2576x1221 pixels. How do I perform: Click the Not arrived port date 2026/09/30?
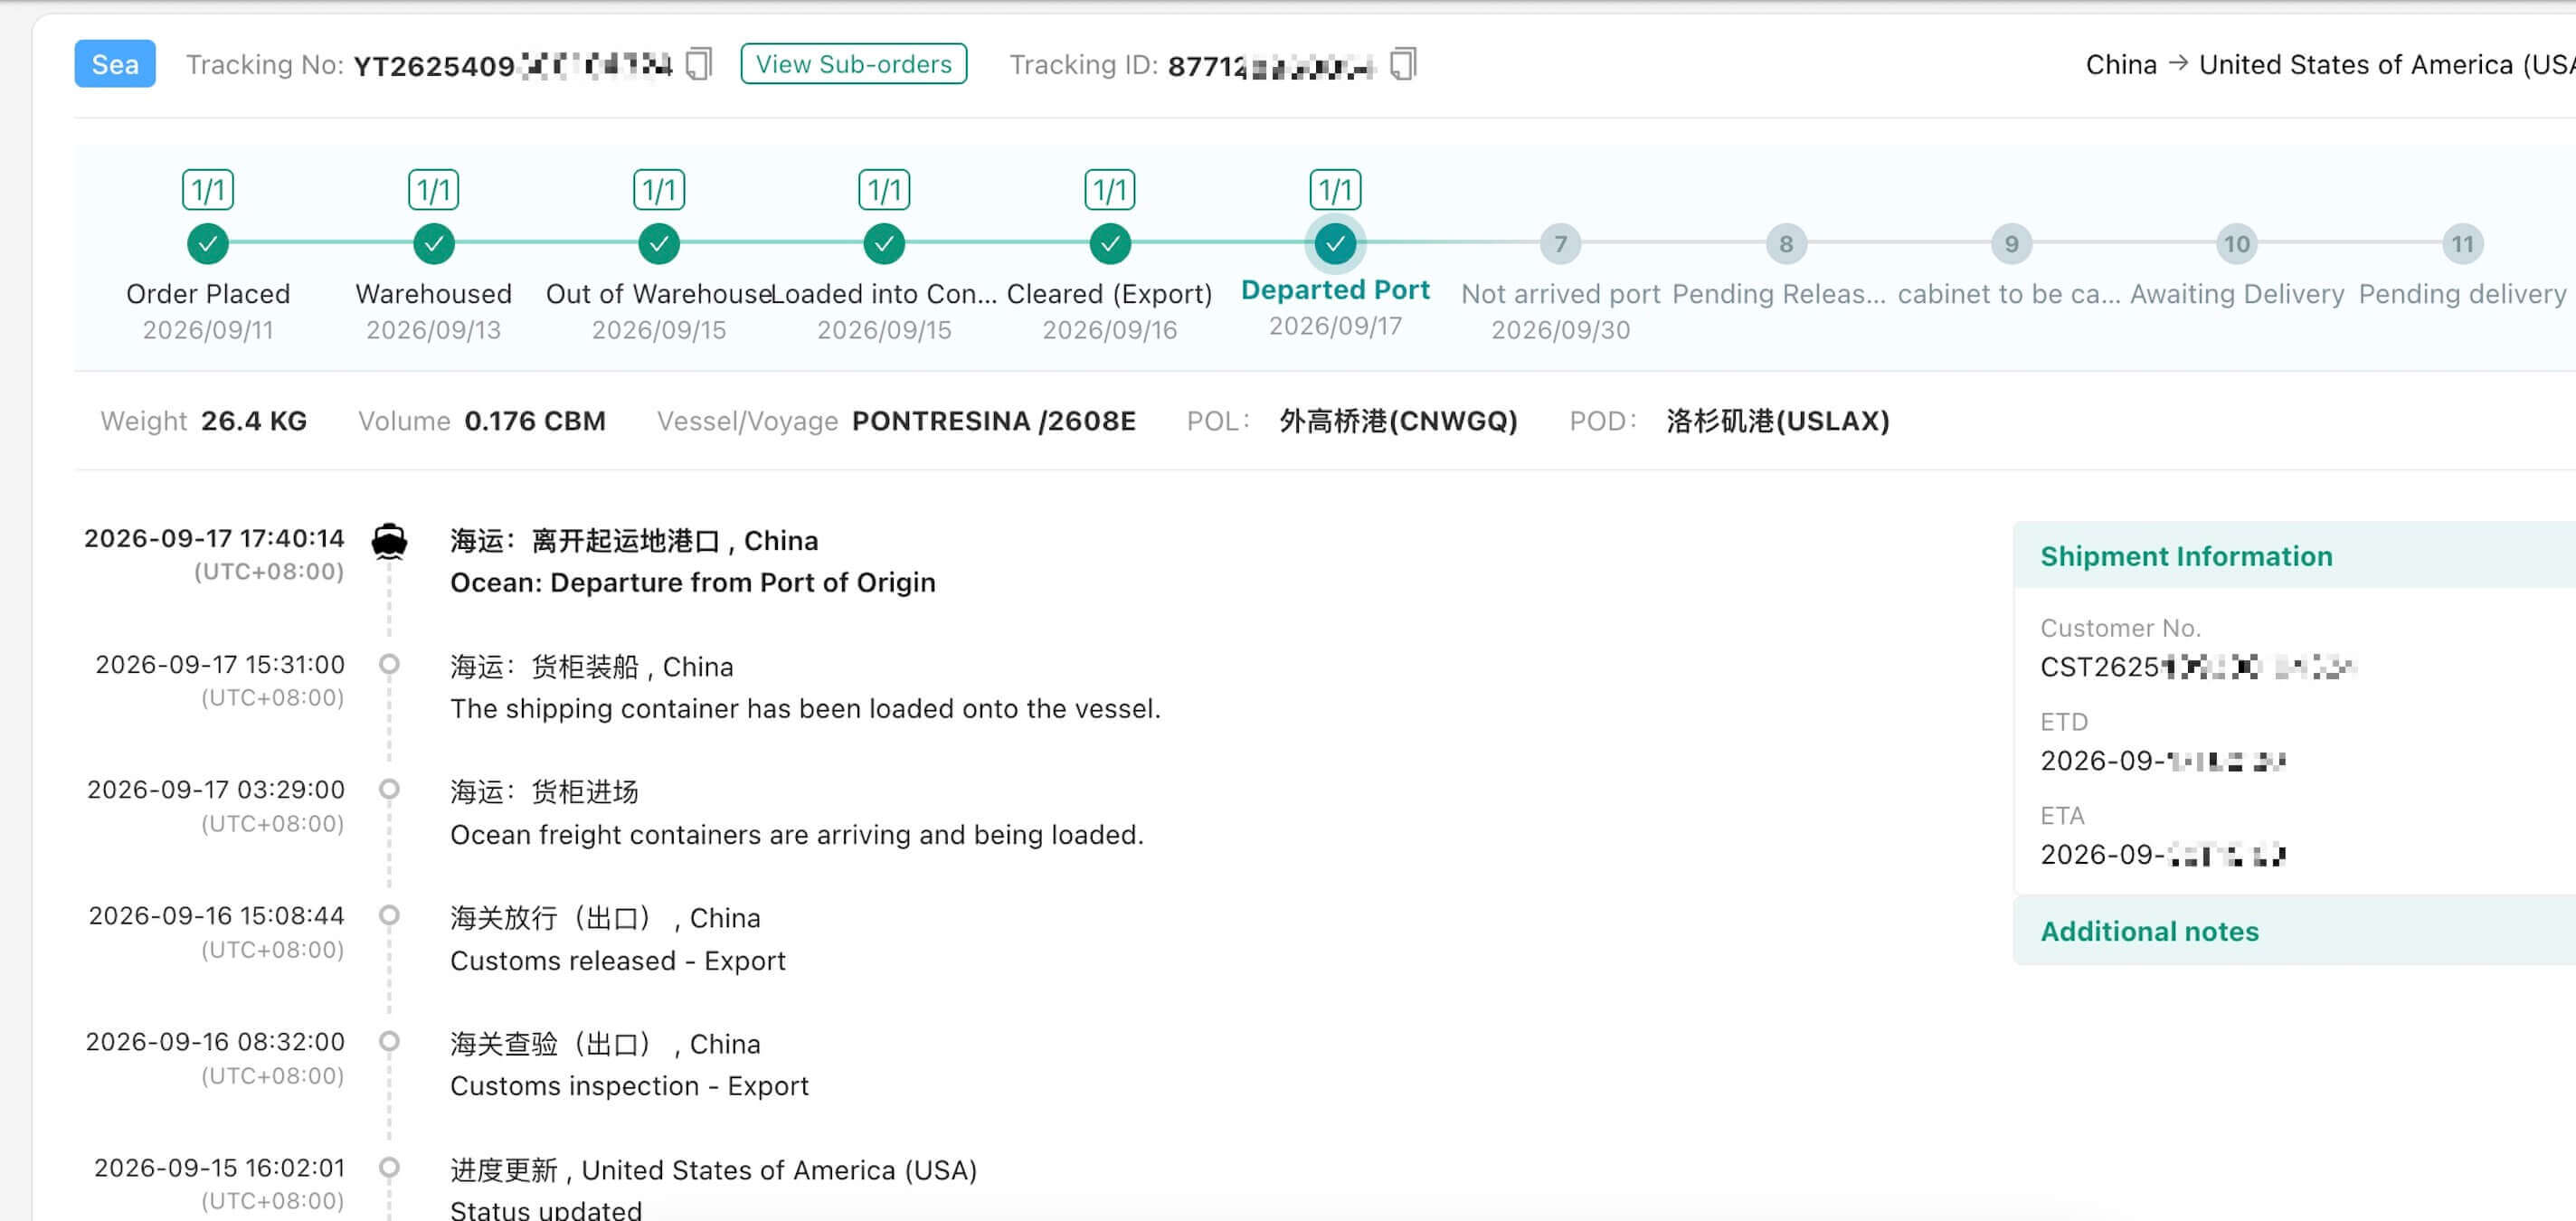[x=1561, y=330]
